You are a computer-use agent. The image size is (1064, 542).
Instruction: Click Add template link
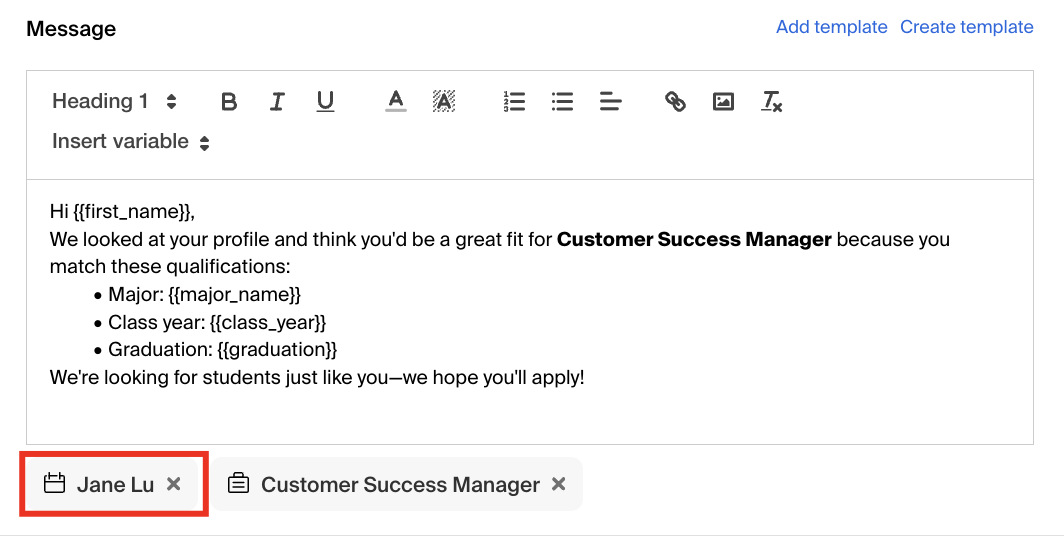(831, 27)
